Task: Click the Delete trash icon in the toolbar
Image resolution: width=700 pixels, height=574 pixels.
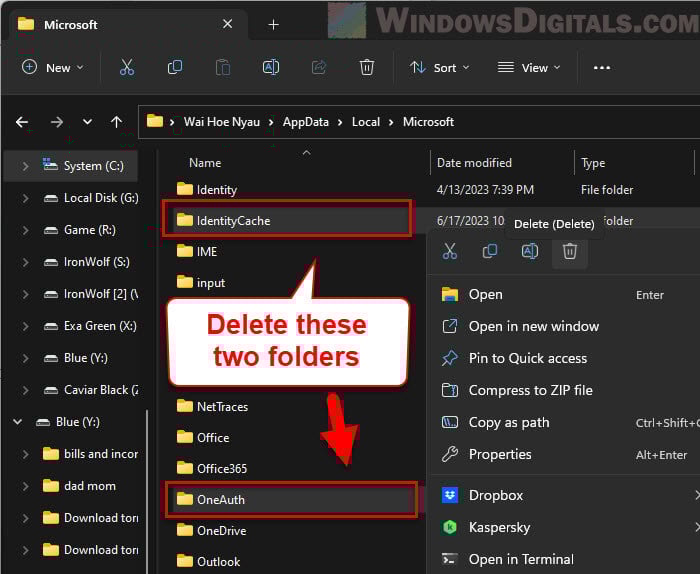Action: pos(367,68)
